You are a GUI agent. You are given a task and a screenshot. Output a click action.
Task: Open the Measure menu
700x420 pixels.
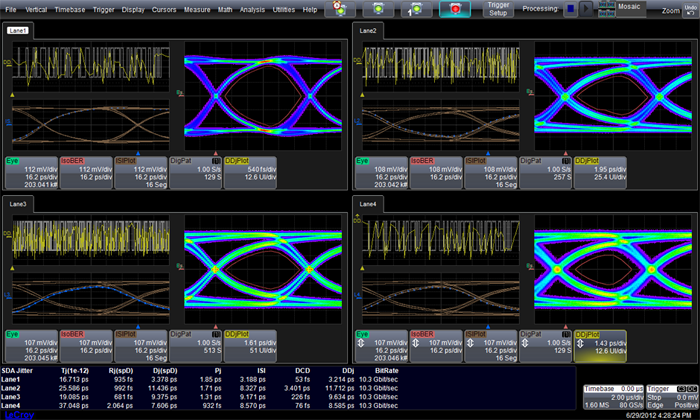(x=197, y=9)
